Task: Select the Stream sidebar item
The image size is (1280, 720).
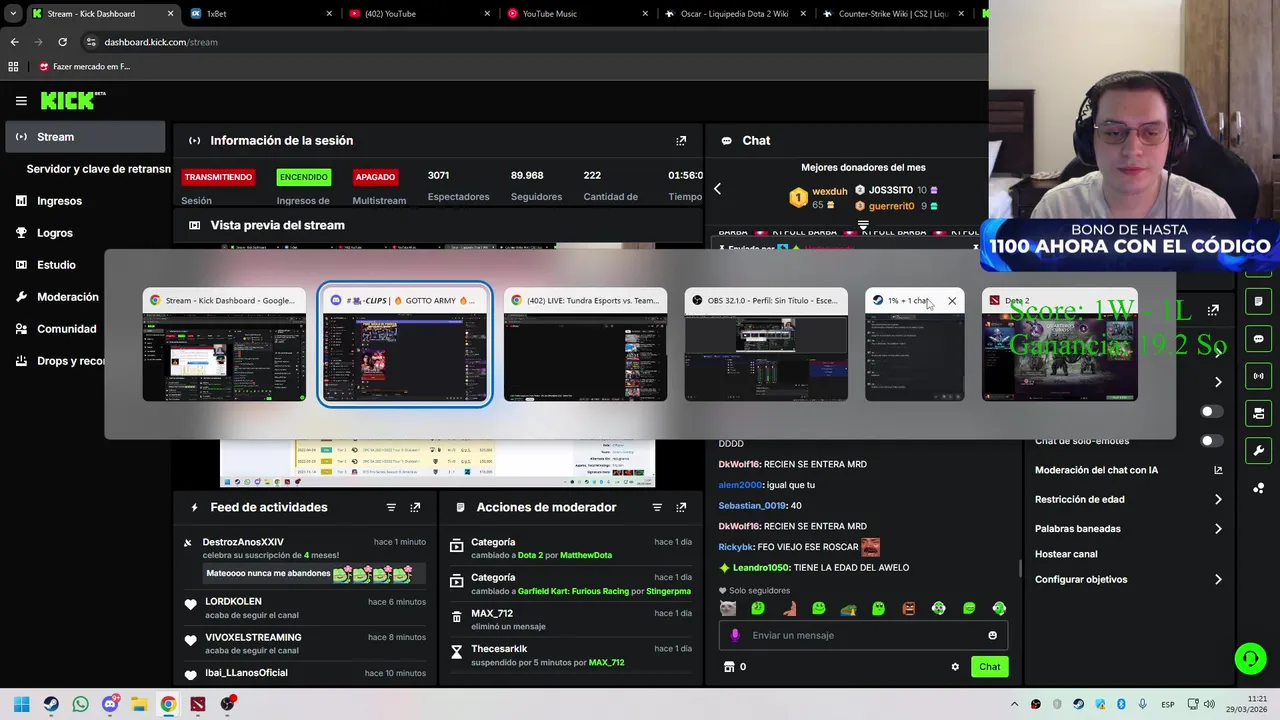Action: [85, 137]
